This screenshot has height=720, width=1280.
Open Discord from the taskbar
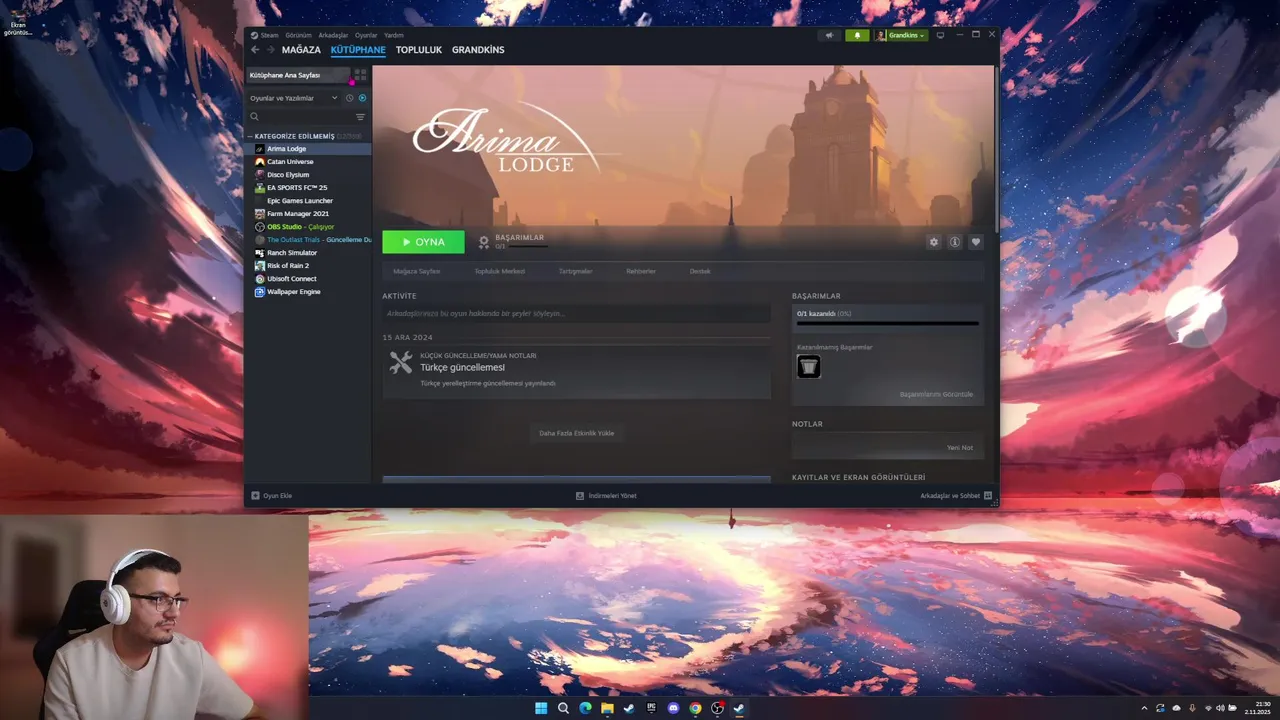[673, 708]
